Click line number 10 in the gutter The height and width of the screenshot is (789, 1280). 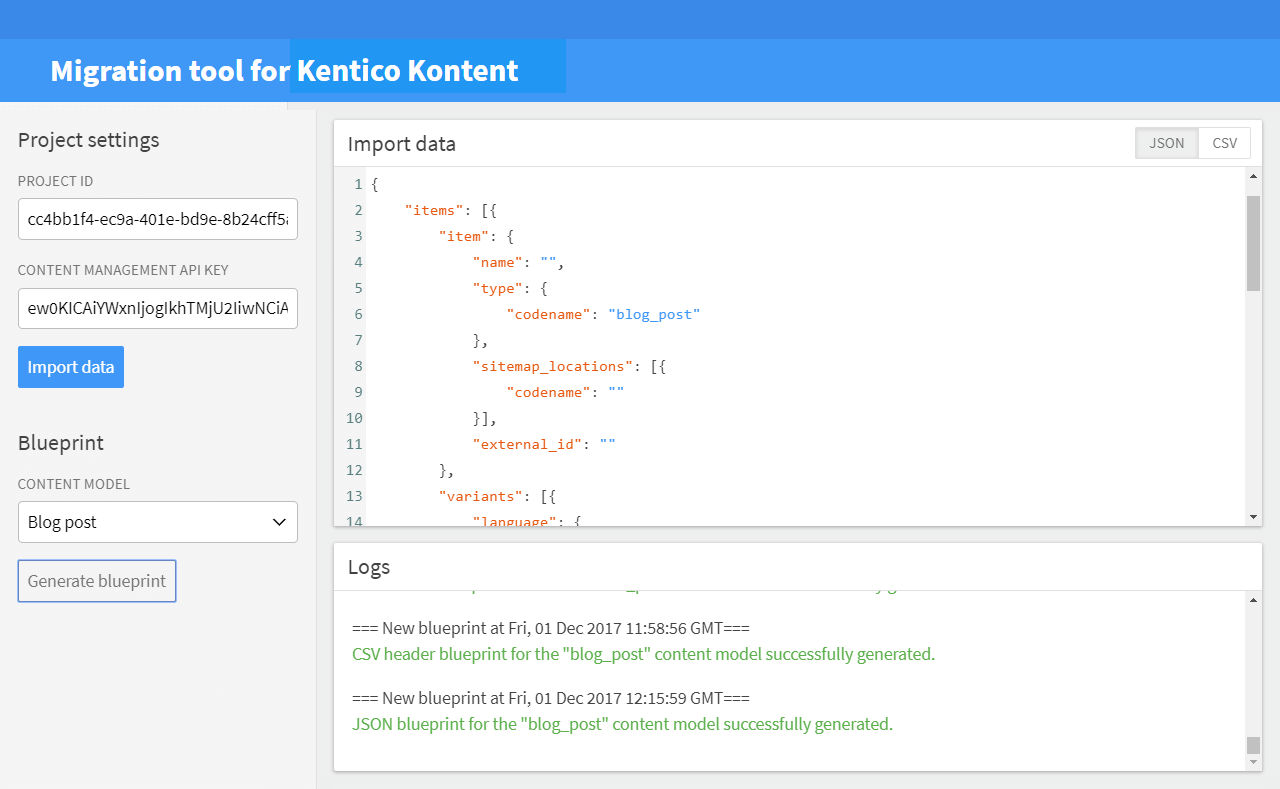click(x=354, y=418)
